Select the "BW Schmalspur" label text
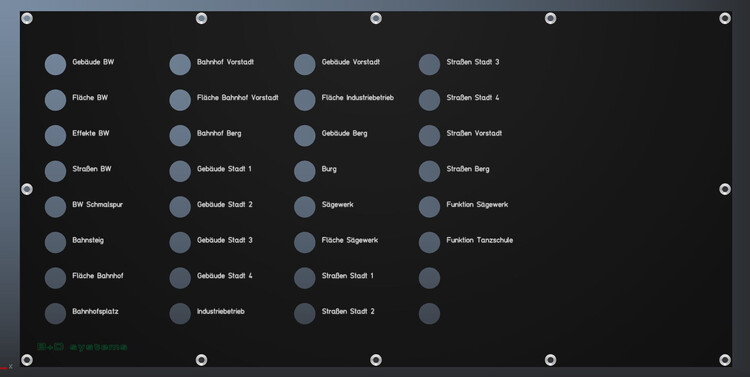 coord(98,204)
